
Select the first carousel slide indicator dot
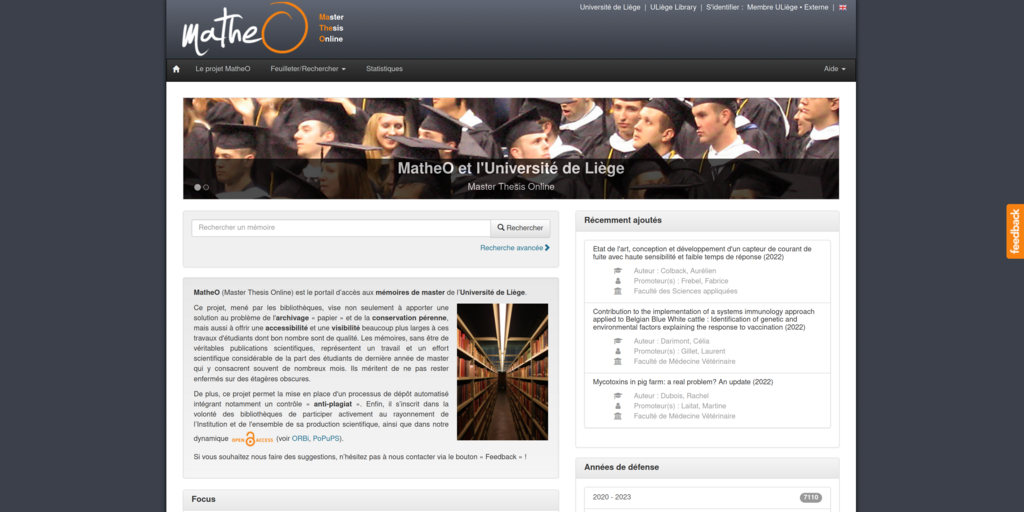point(197,187)
